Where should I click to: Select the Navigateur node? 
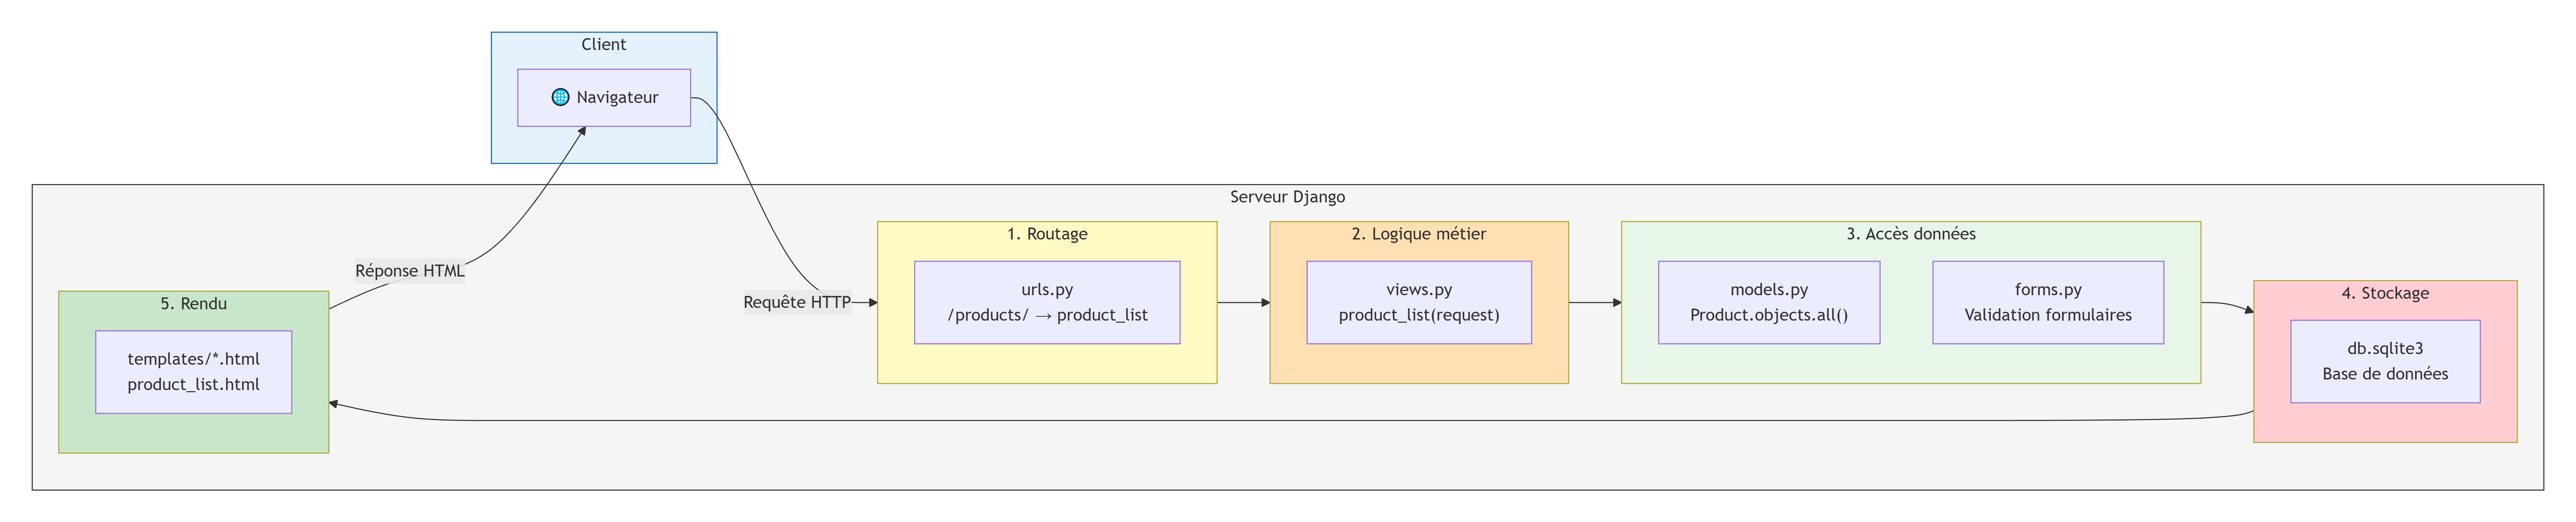point(604,98)
